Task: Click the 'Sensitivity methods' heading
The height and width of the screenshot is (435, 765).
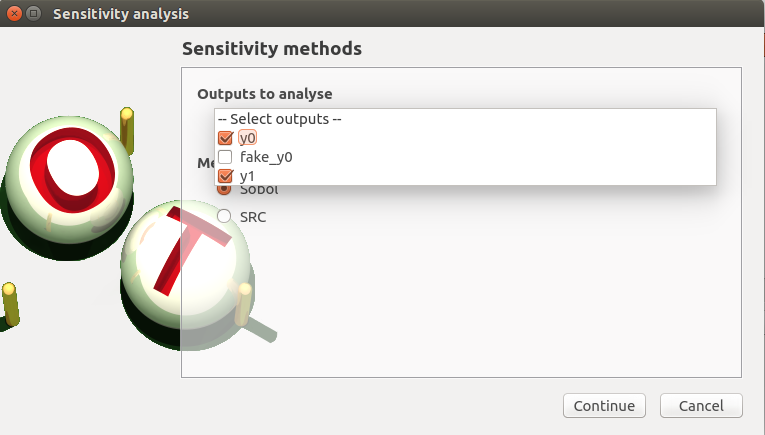Action: click(271, 48)
